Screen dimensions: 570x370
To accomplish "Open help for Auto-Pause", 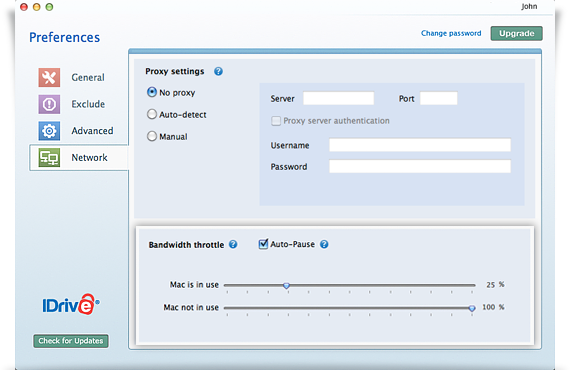I will 324,244.
